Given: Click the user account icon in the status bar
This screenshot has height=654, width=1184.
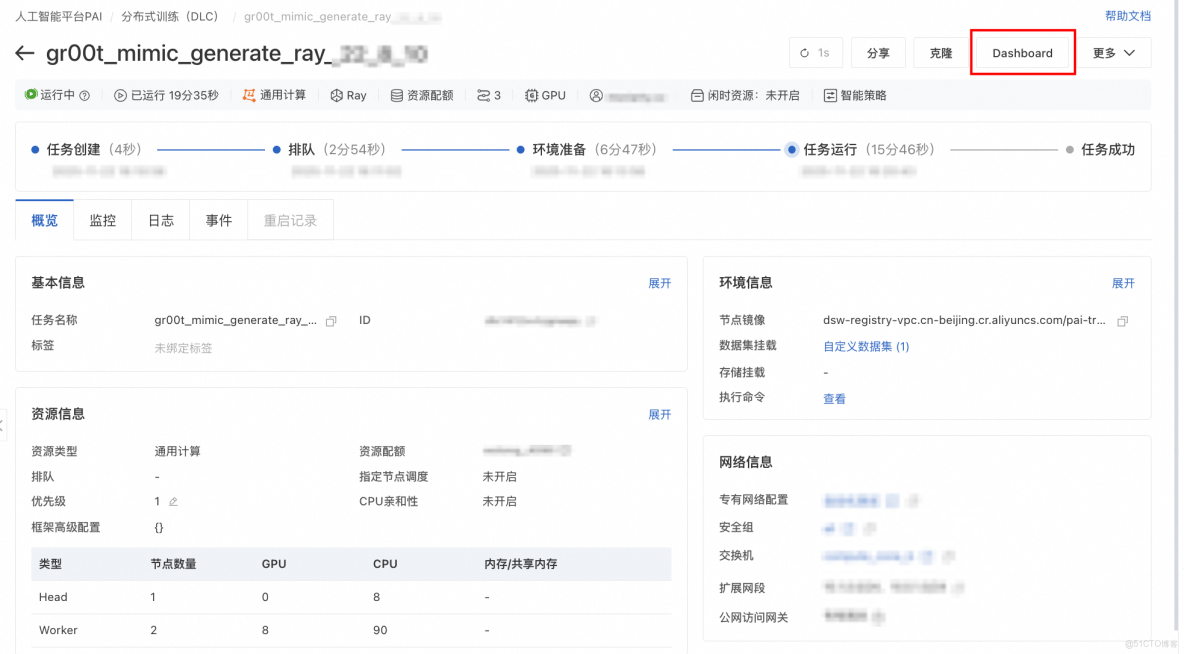Looking at the screenshot, I should tap(595, 95).
